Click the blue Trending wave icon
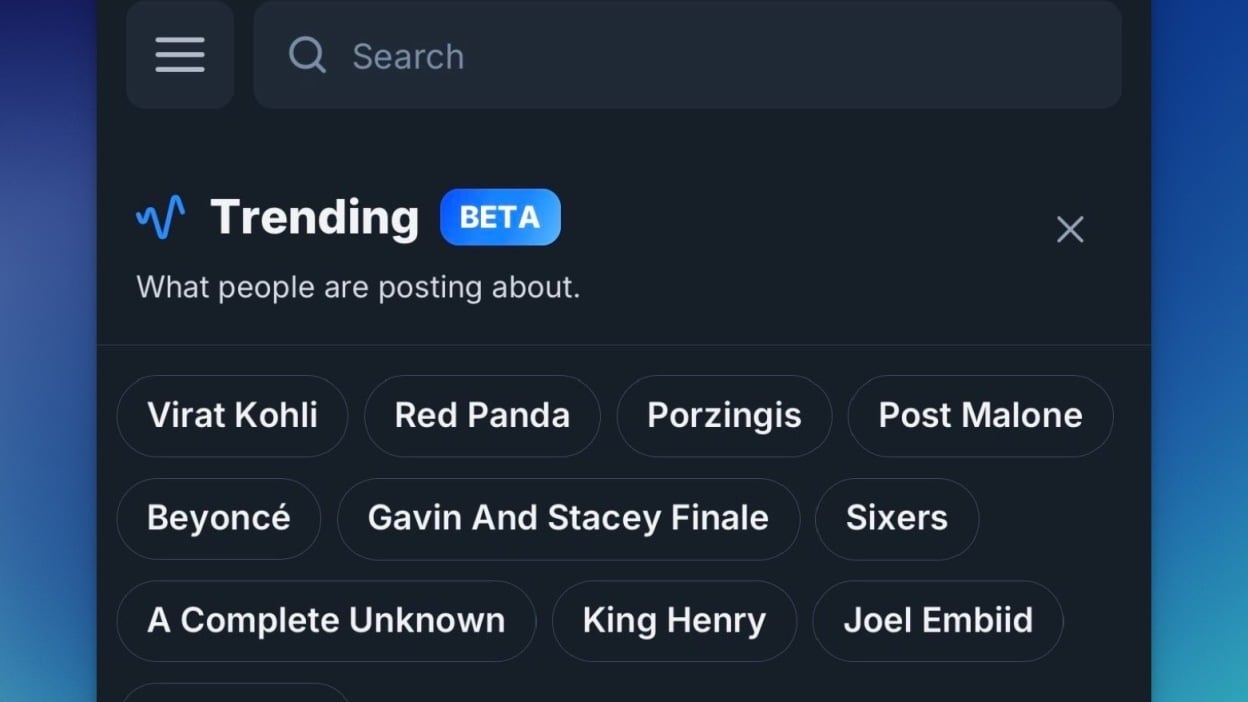Viewport: 1248px width, 702px height. [x=161, y=217]
